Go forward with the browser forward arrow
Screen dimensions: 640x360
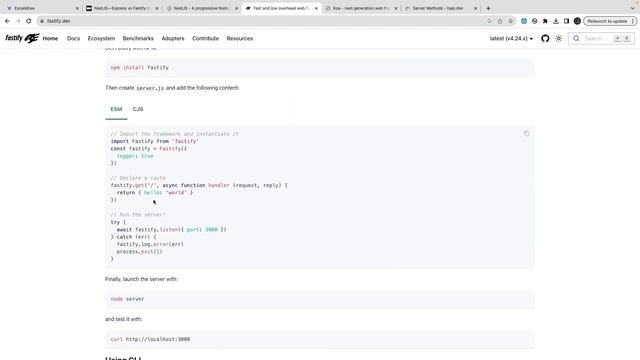pos(18,21)
